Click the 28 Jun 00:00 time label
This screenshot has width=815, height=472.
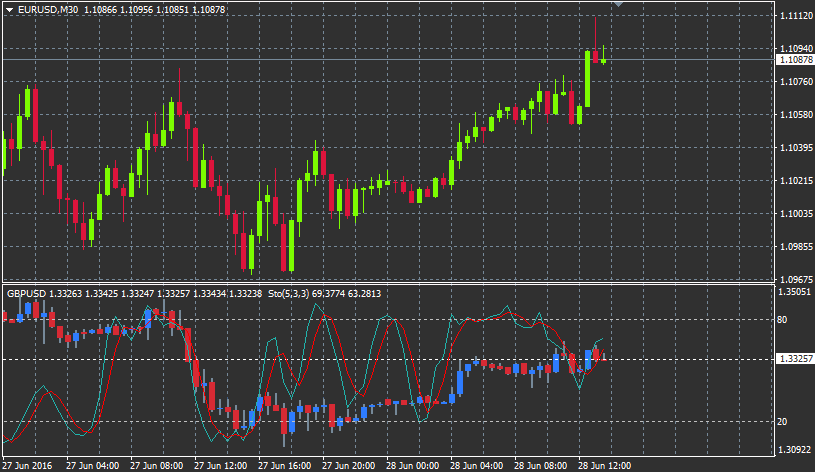click(x=413, y=465)
